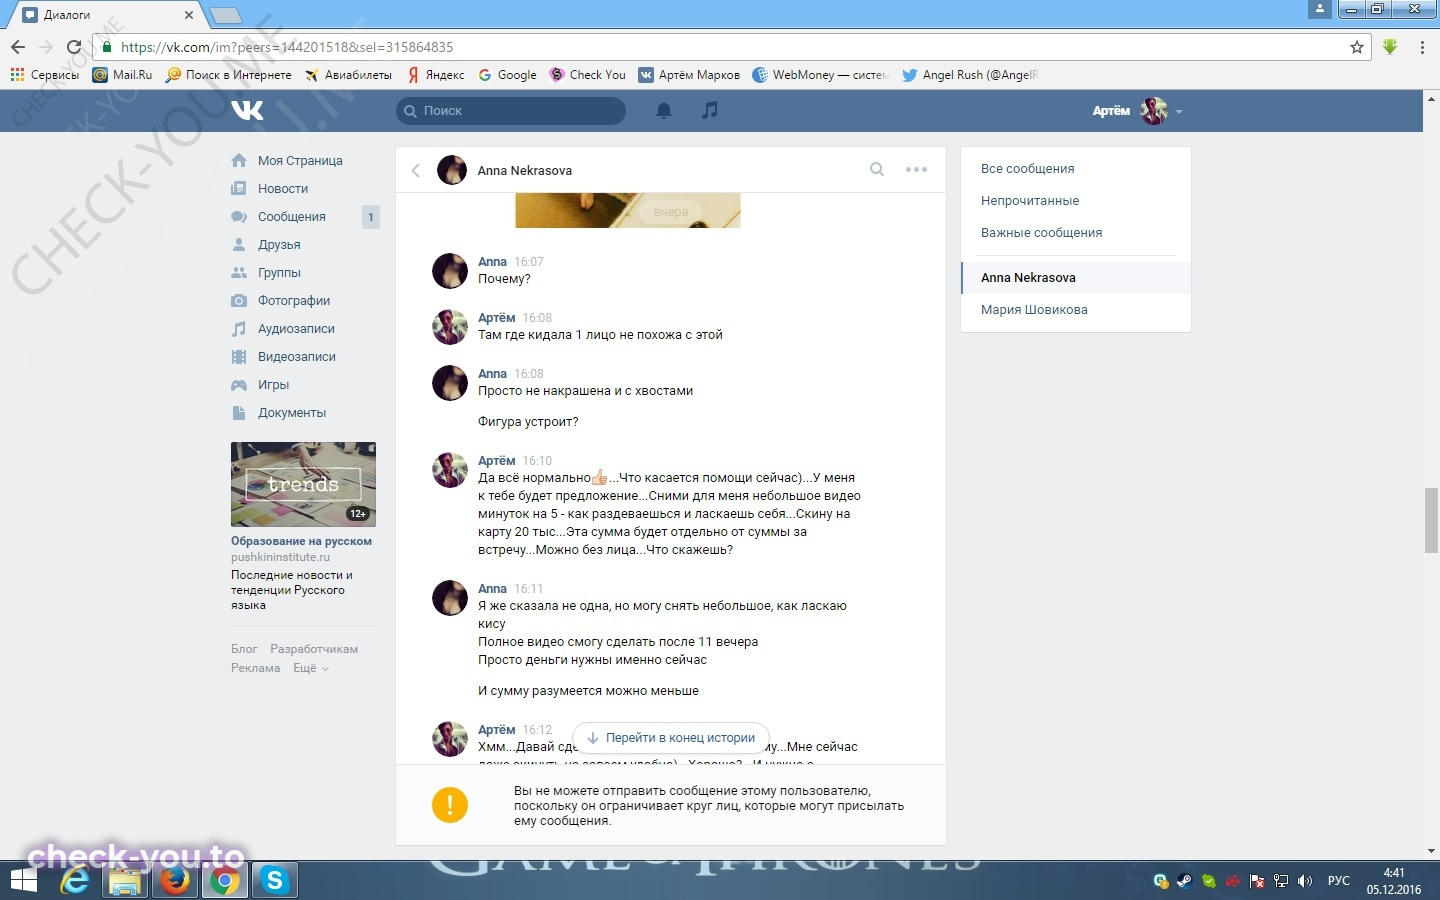
Task: Click the VK logo in header
Action: click(247, 110)
